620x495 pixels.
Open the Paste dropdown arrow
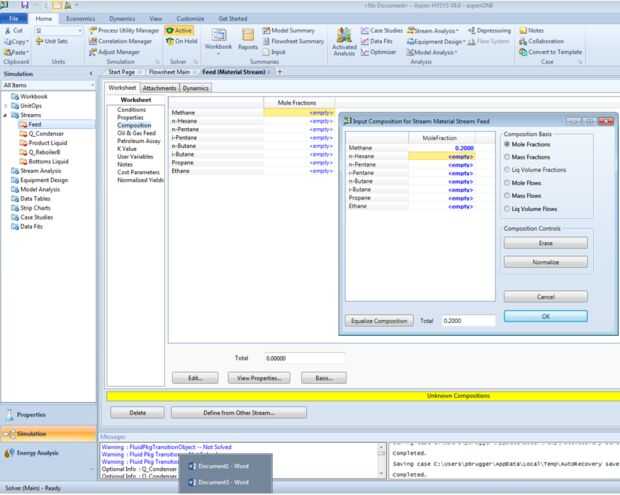[27, 53]
